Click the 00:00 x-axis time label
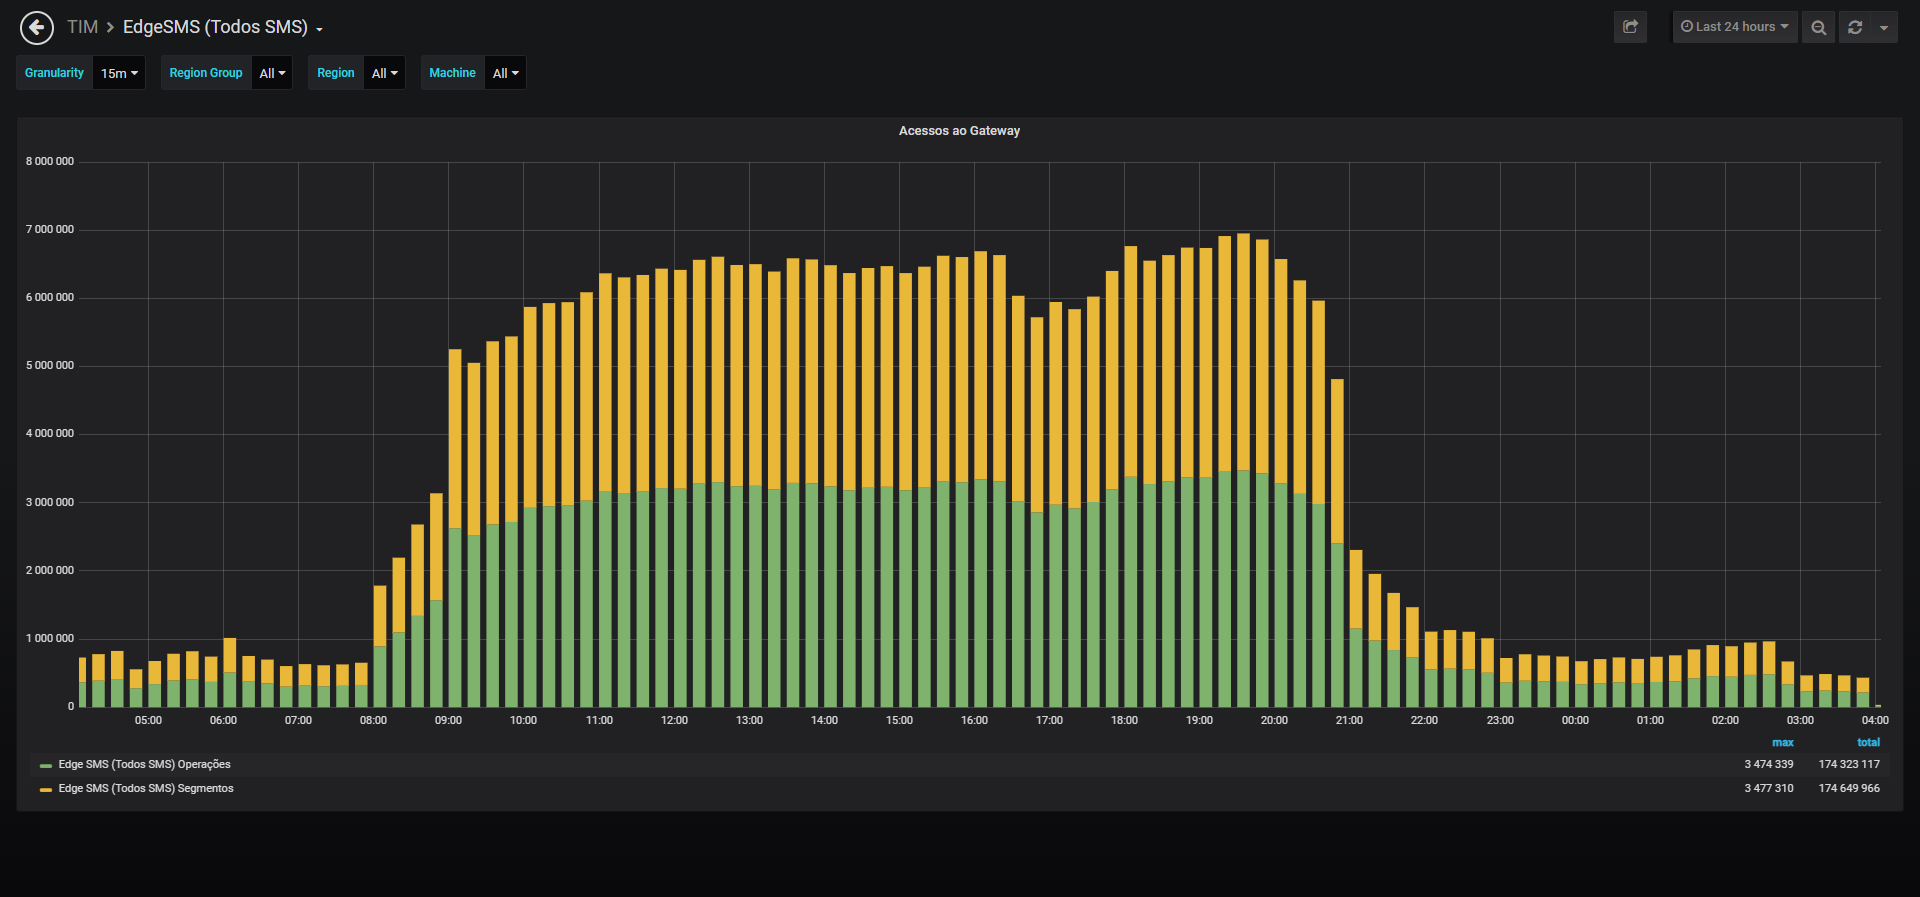 coord(1575,720)
